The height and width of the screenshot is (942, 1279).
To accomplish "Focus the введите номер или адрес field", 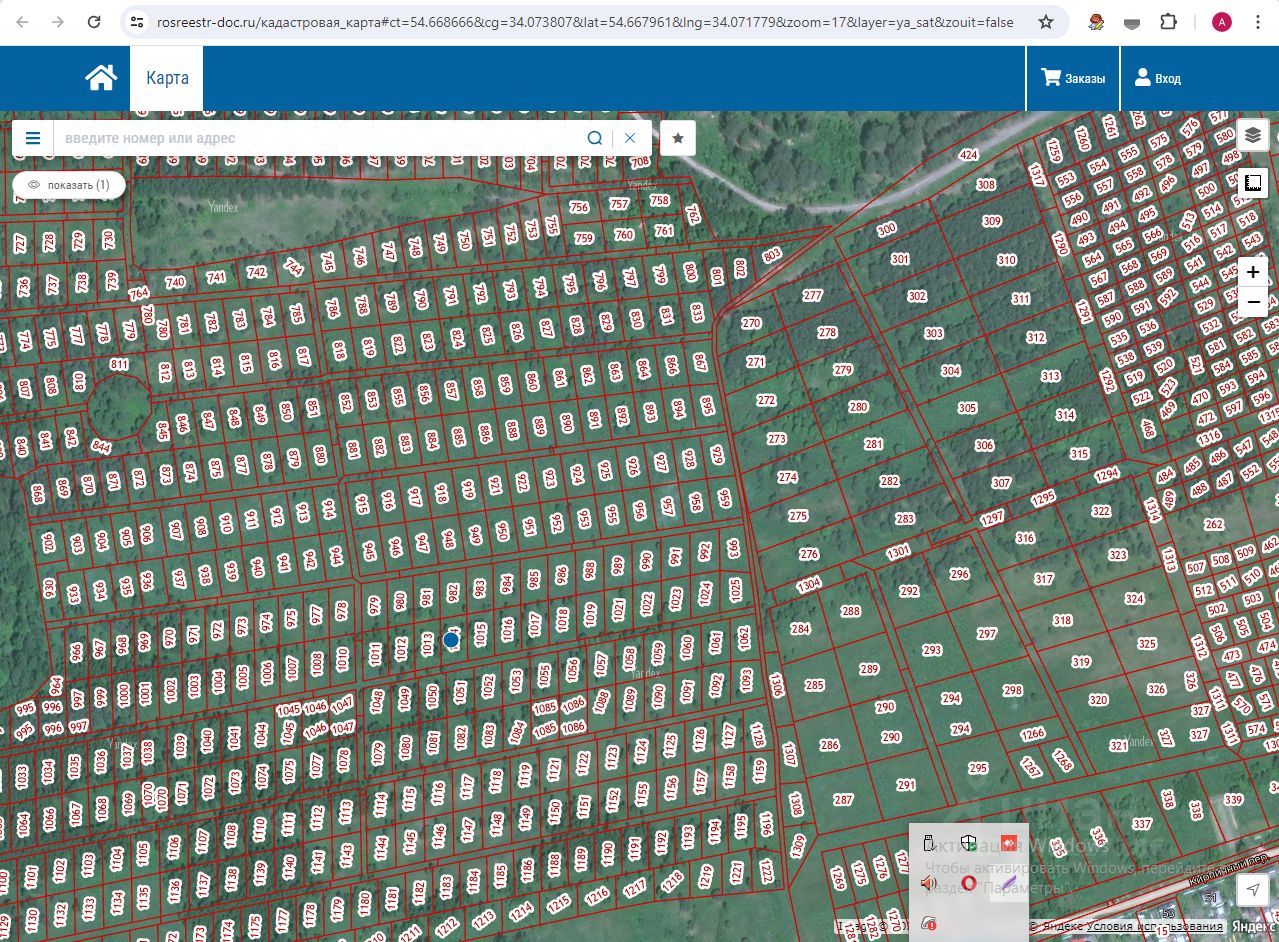I will (318, 138).
